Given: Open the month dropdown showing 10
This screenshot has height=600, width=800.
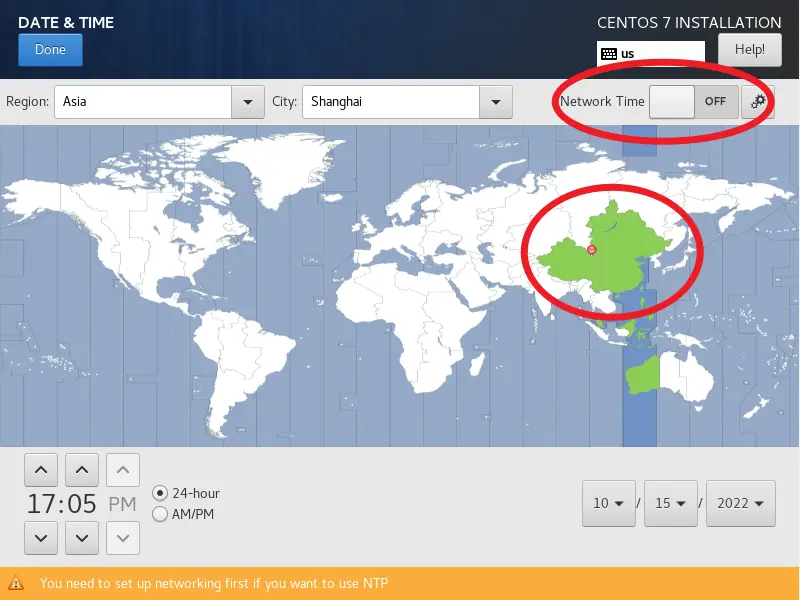Looking at the screenshot, I should coord(609,504).
